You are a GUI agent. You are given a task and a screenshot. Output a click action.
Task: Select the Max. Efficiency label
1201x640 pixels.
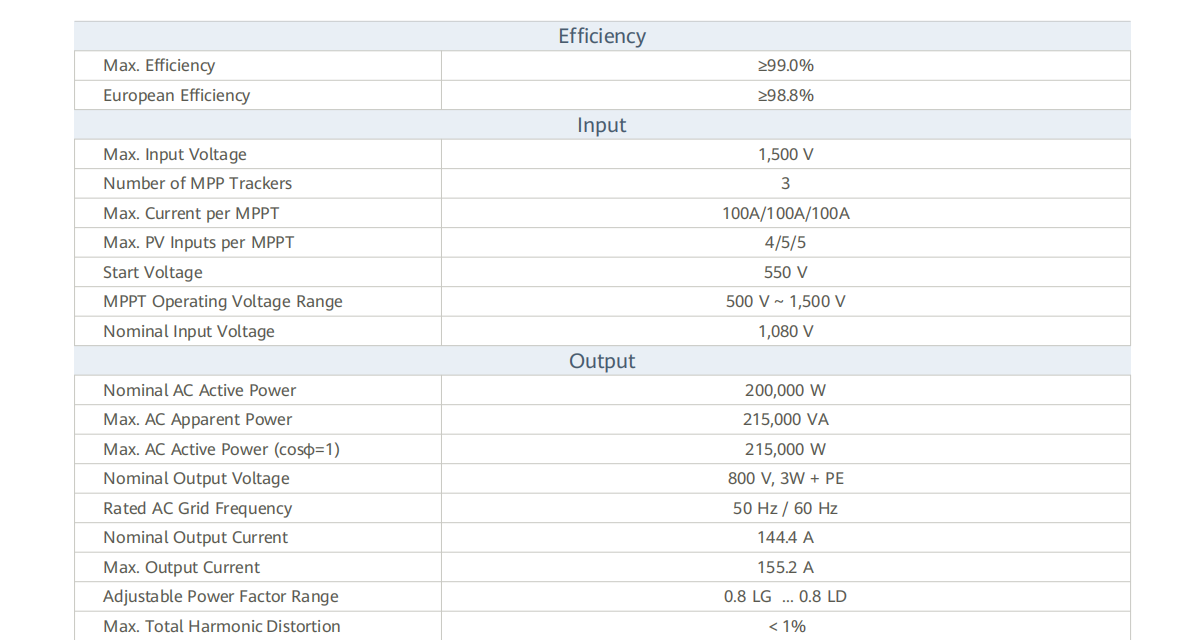(x=159, y=66)
